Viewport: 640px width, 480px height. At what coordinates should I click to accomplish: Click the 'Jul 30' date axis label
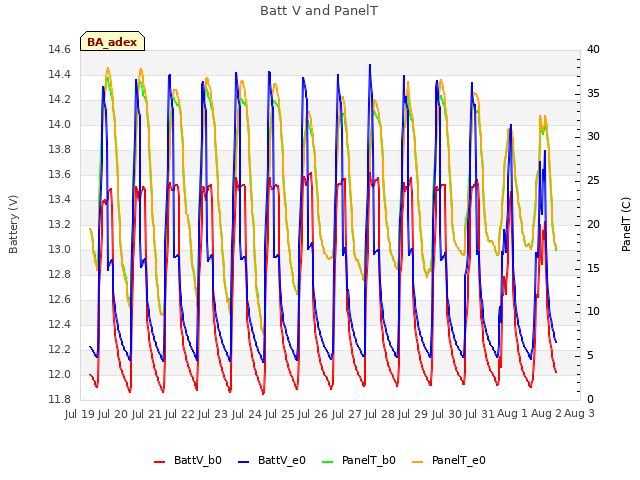tap(447, 414)
